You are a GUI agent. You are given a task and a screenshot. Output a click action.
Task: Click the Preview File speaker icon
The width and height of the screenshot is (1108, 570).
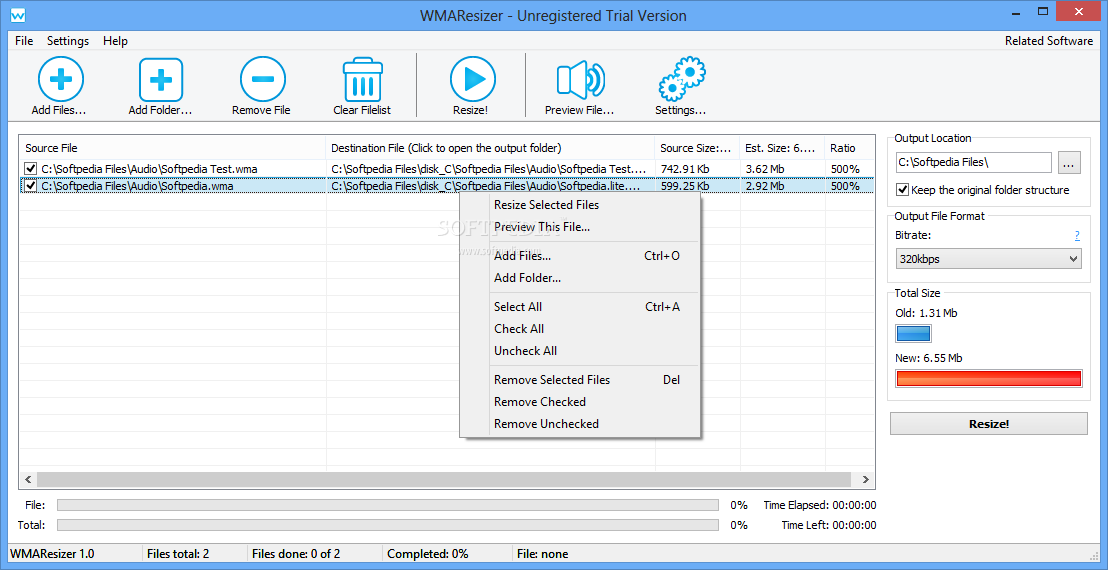pyautogui.click(x=580, y=80)
